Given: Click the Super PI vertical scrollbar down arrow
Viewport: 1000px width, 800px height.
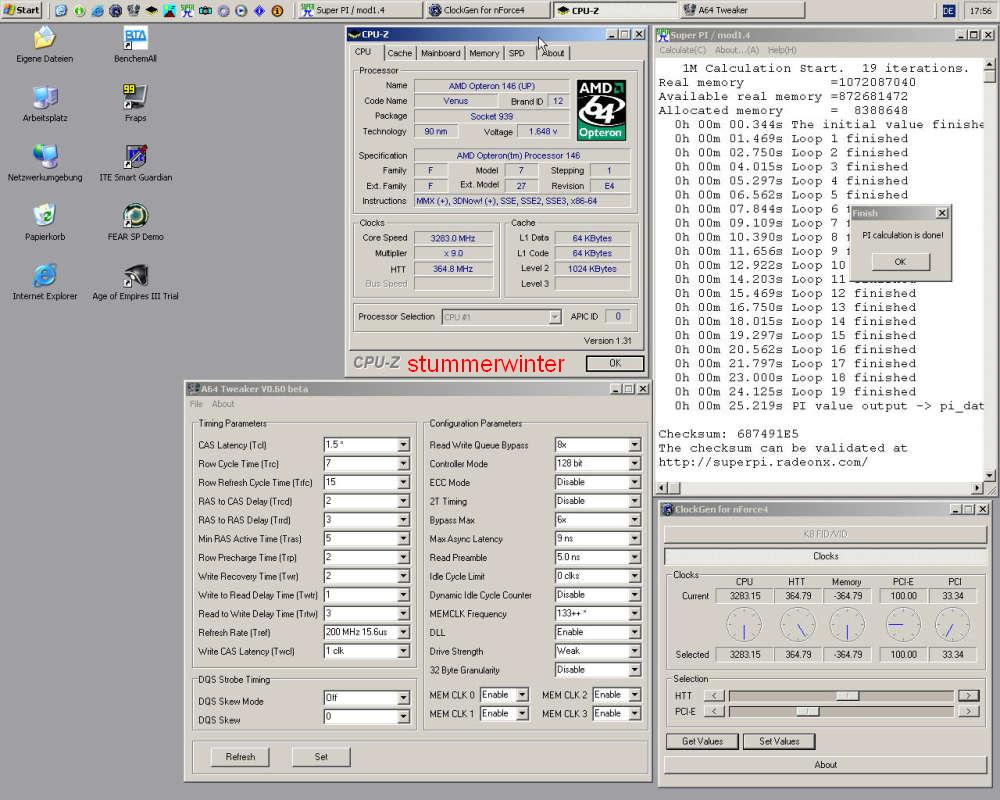Looking at the screenshot, I should 990,475.
